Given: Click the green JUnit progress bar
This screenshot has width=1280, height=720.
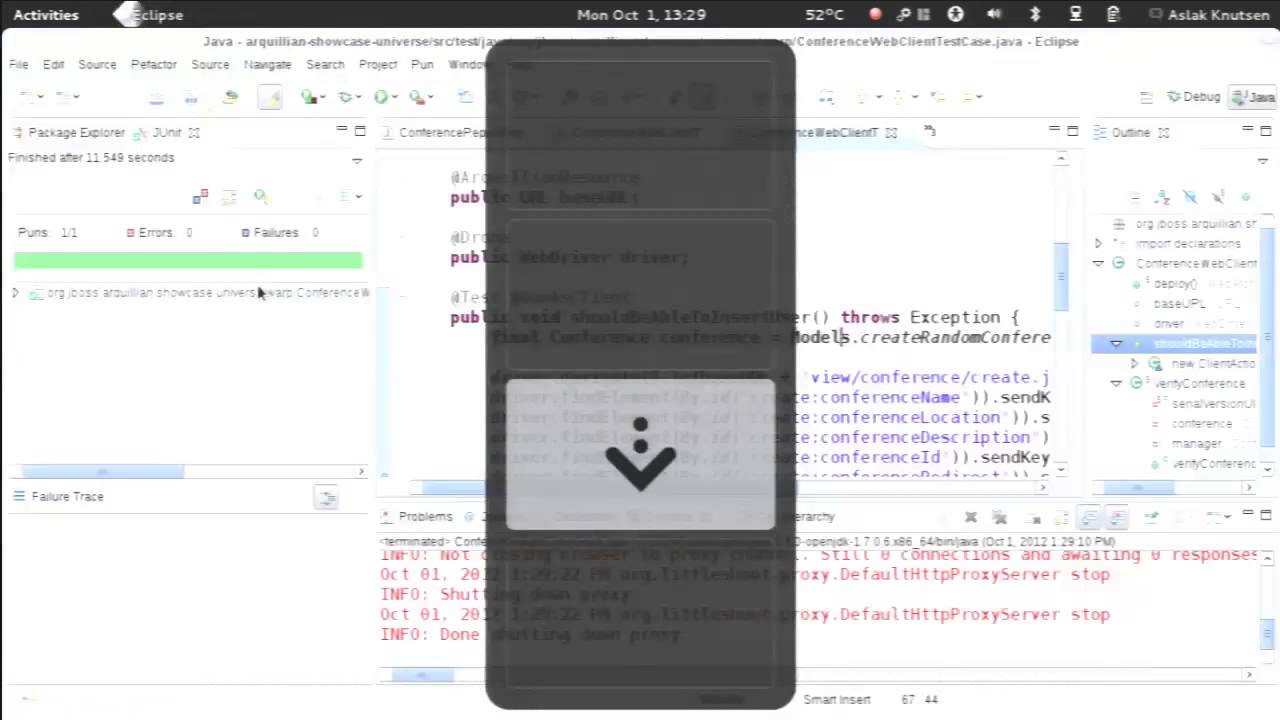Looking at the screenshot, I should pyautogui.click(x=188, y=261).
